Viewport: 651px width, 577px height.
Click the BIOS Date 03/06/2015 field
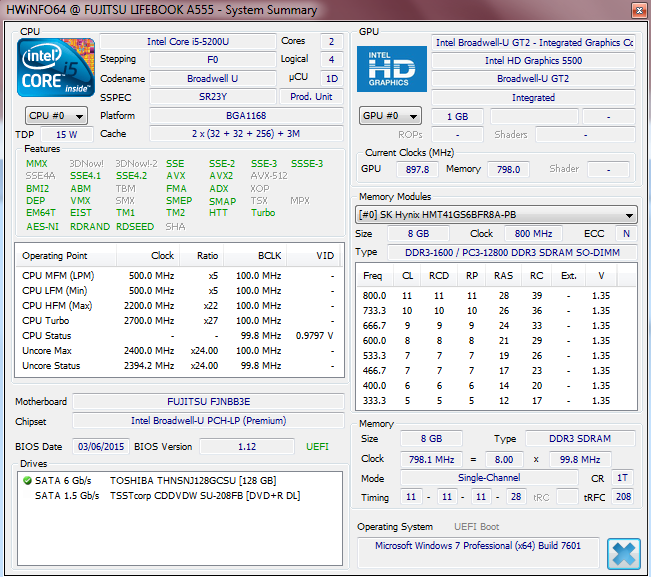(x=101, y=447)
